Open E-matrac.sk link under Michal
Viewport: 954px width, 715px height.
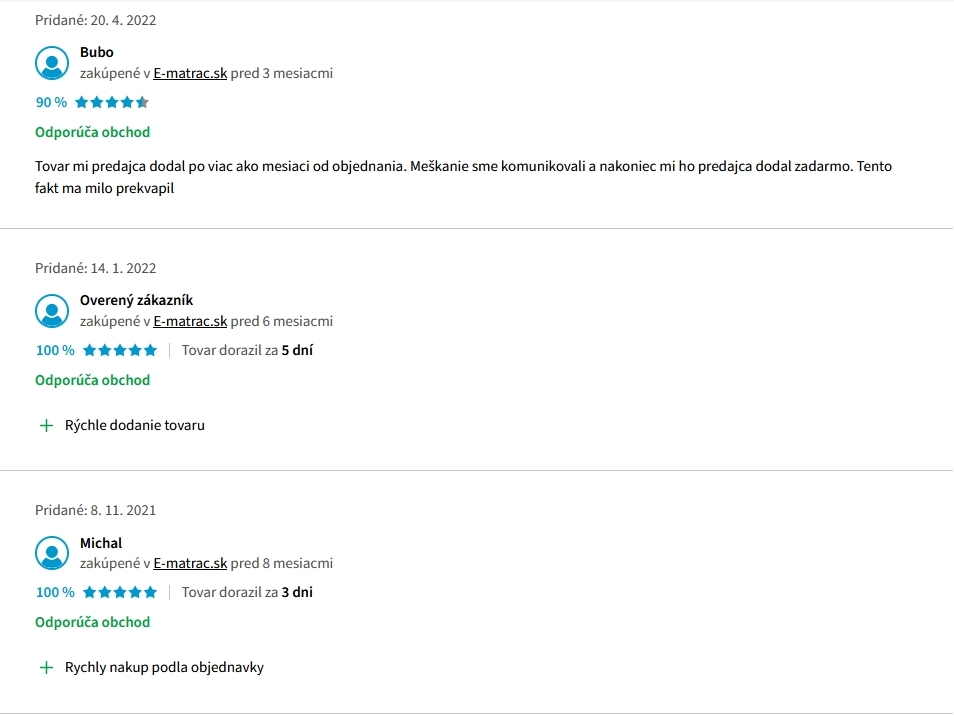click(190, 563)
